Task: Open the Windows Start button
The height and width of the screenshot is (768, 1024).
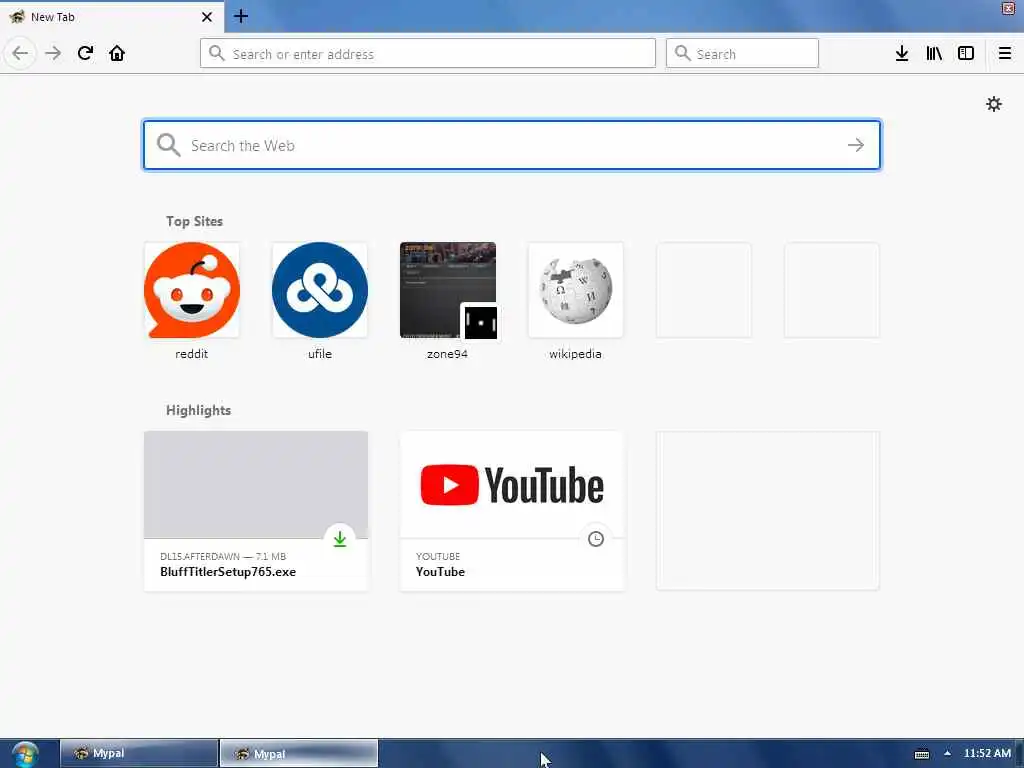Action: (x=25, y=754)
